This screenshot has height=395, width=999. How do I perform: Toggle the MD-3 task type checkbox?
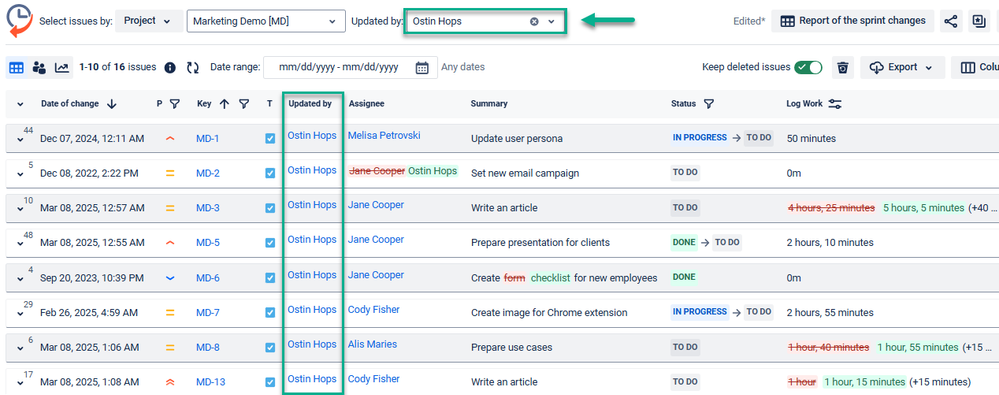270,208
